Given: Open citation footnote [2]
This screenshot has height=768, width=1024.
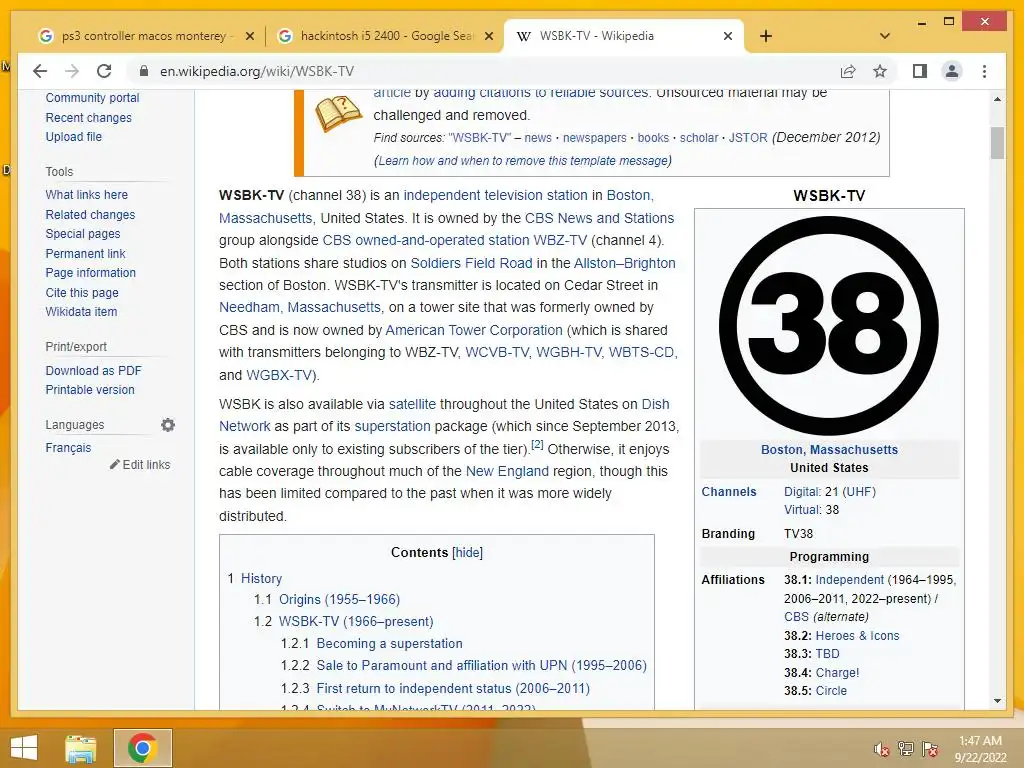Looking at the screenshot, I should tap(537, 445).
